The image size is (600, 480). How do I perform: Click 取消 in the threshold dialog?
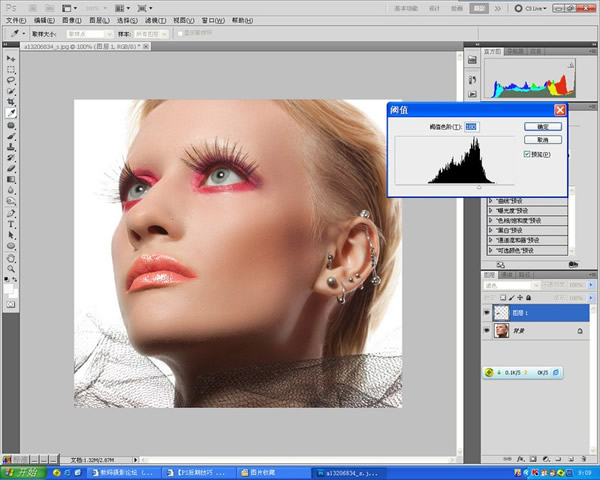tap(543, 140)
